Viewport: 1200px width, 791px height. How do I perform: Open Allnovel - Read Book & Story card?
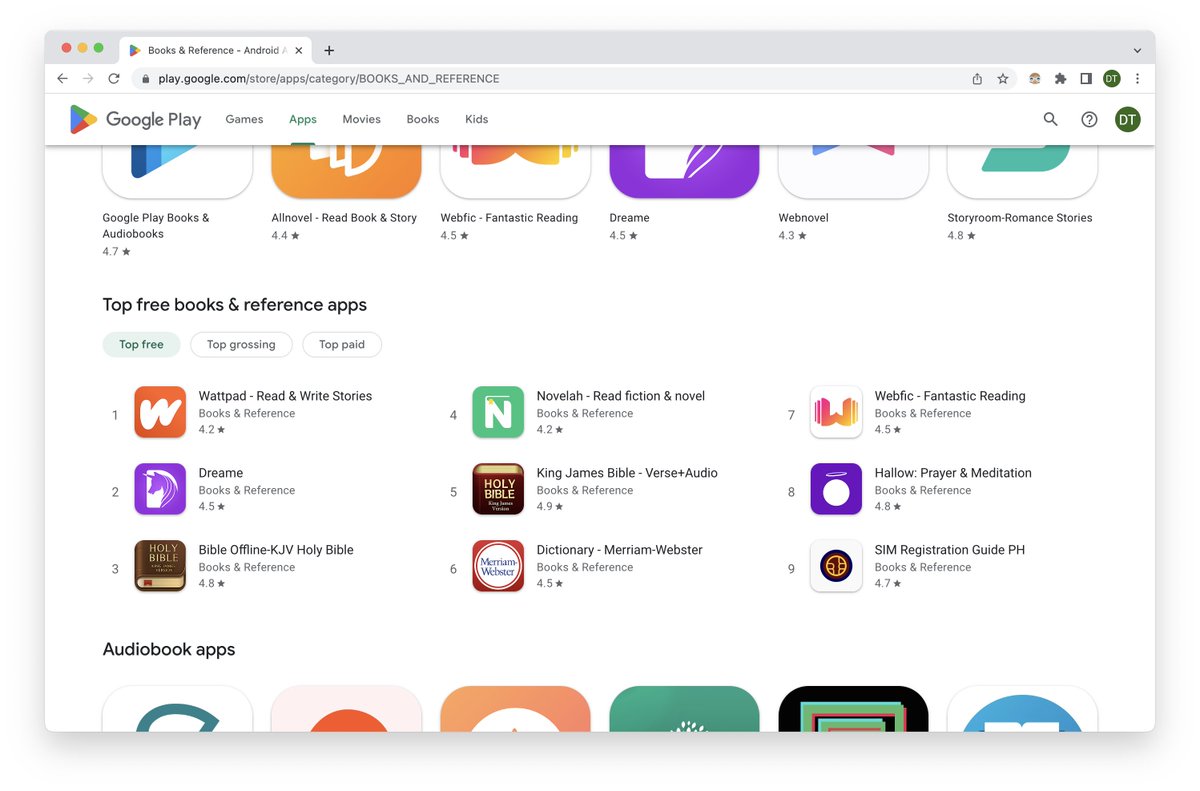(346, 195)
